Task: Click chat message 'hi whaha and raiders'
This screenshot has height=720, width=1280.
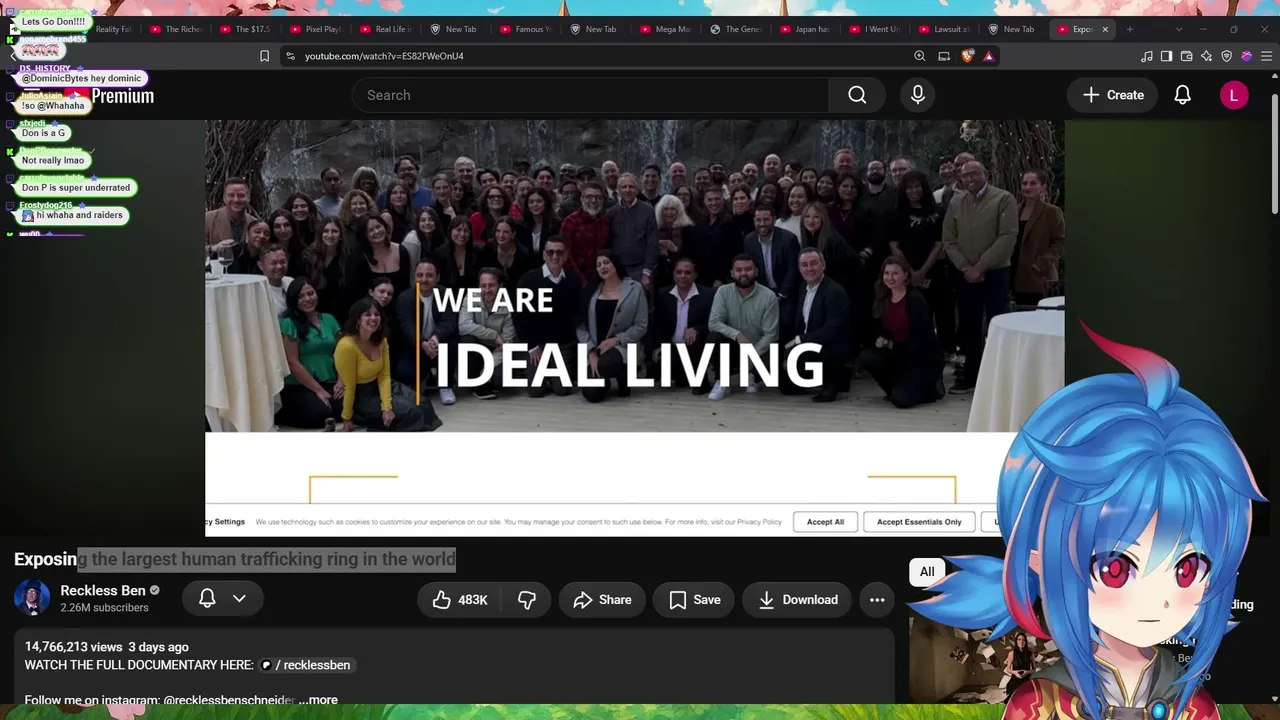Action: click(x=73, y=215)
